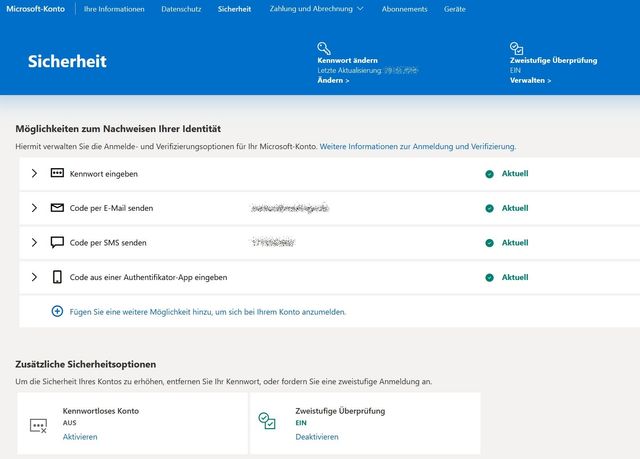Click Verwalten link under Zweistufige Überprüfung
The image size is (640, 459).
[x=530, y=80]
